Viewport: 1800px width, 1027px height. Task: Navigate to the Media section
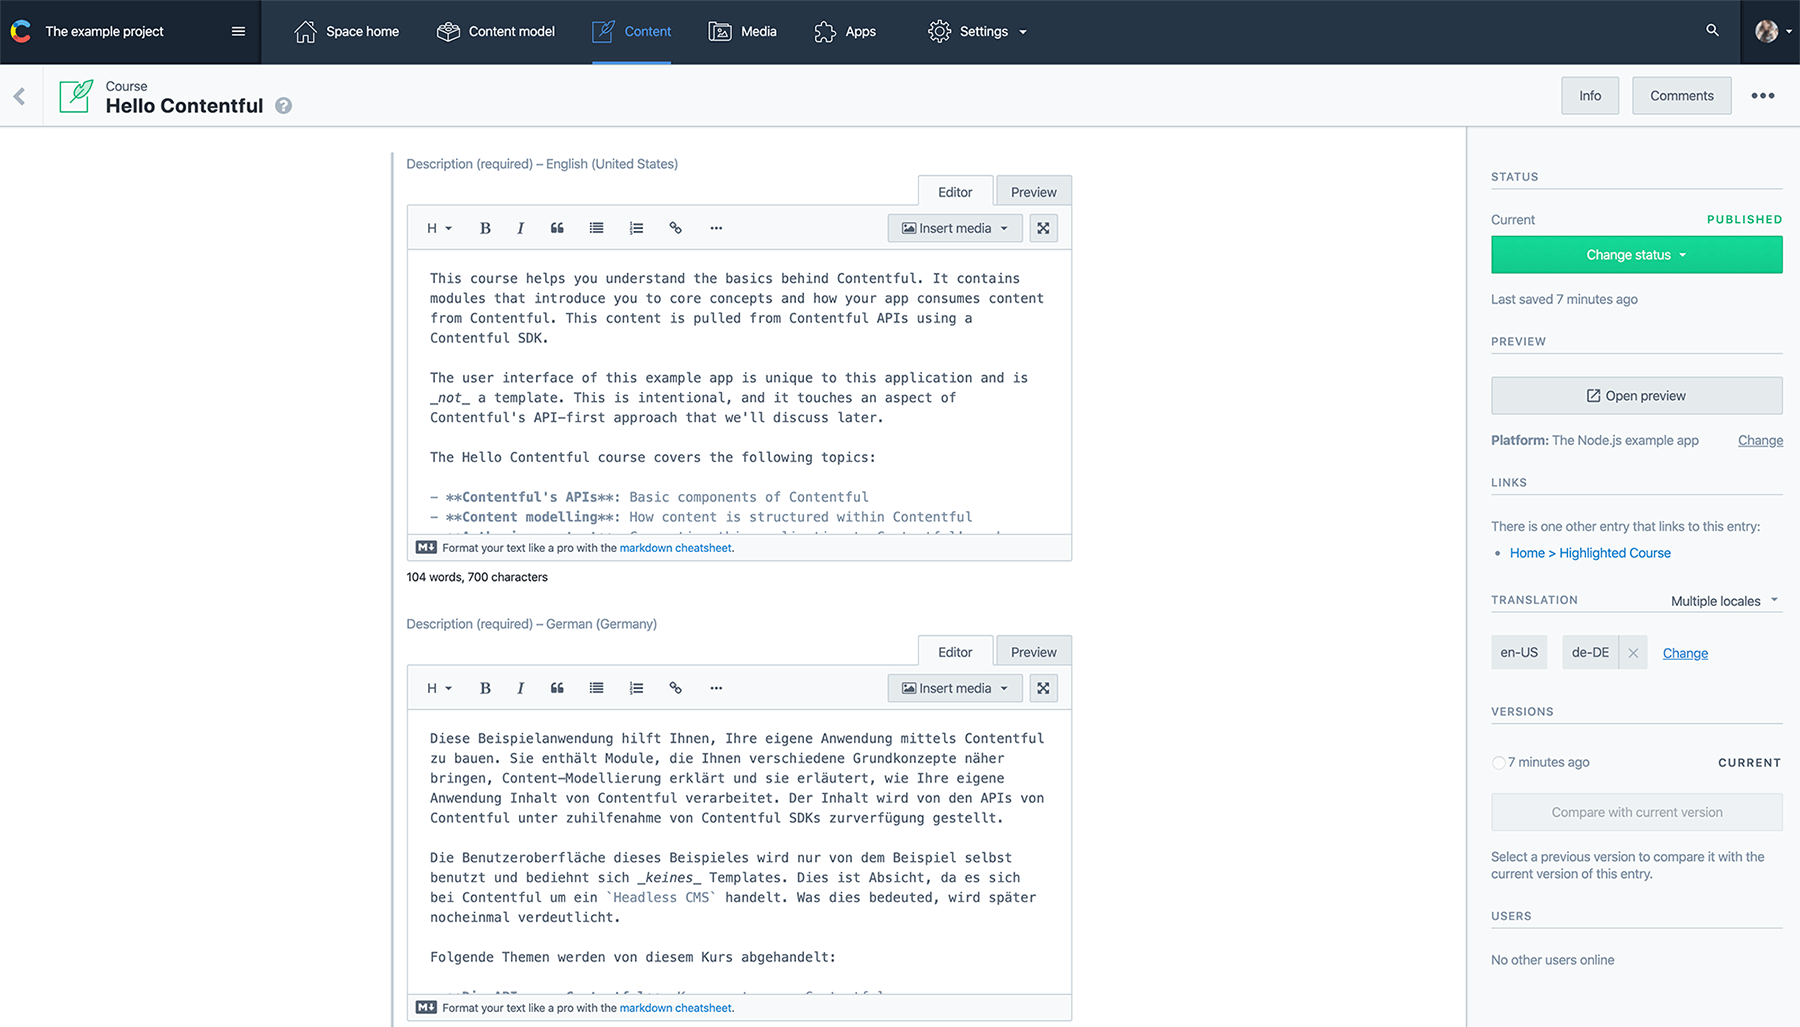pos(742,31)
